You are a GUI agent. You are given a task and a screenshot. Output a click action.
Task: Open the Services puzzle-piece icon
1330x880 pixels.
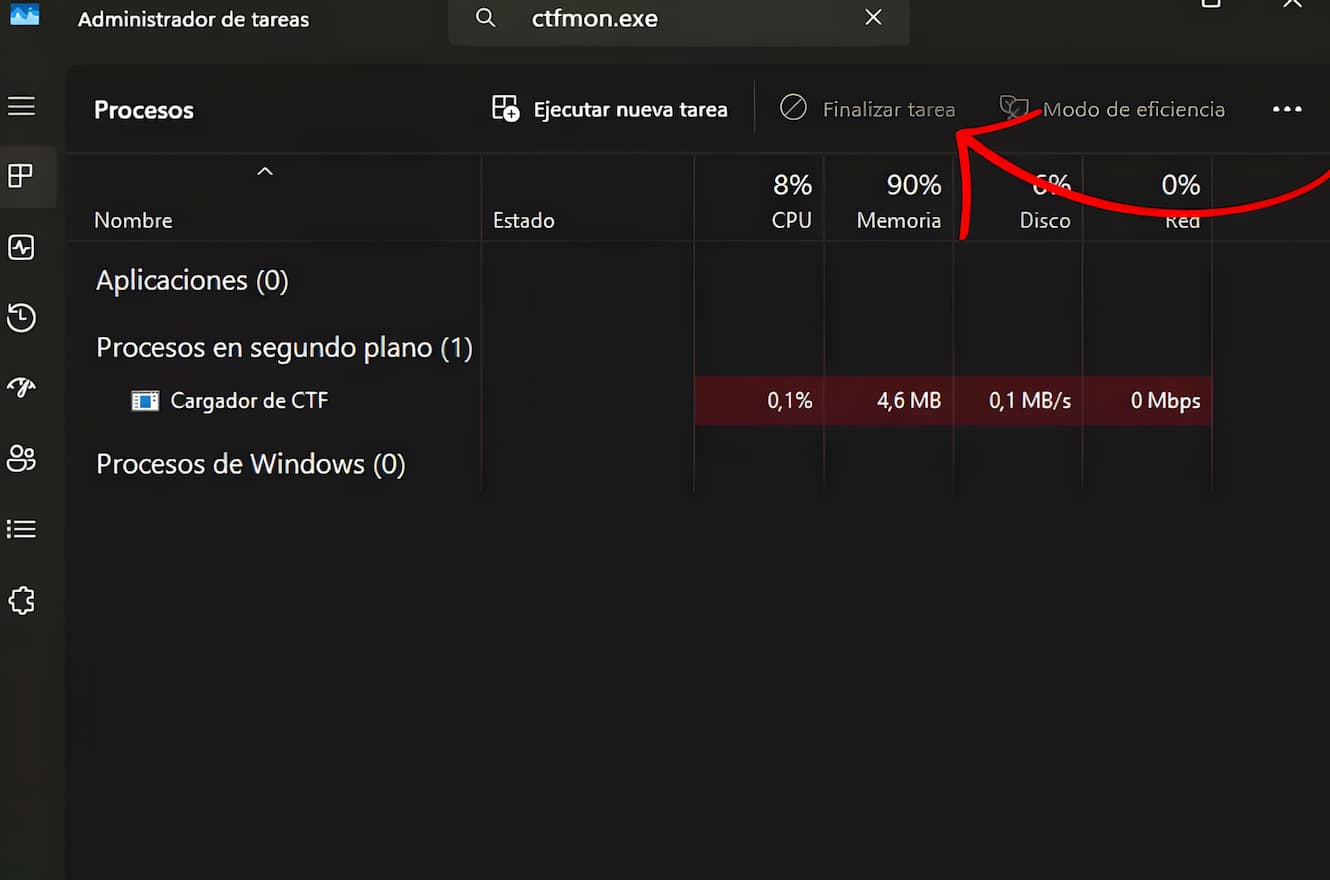[x=21, y=600]
